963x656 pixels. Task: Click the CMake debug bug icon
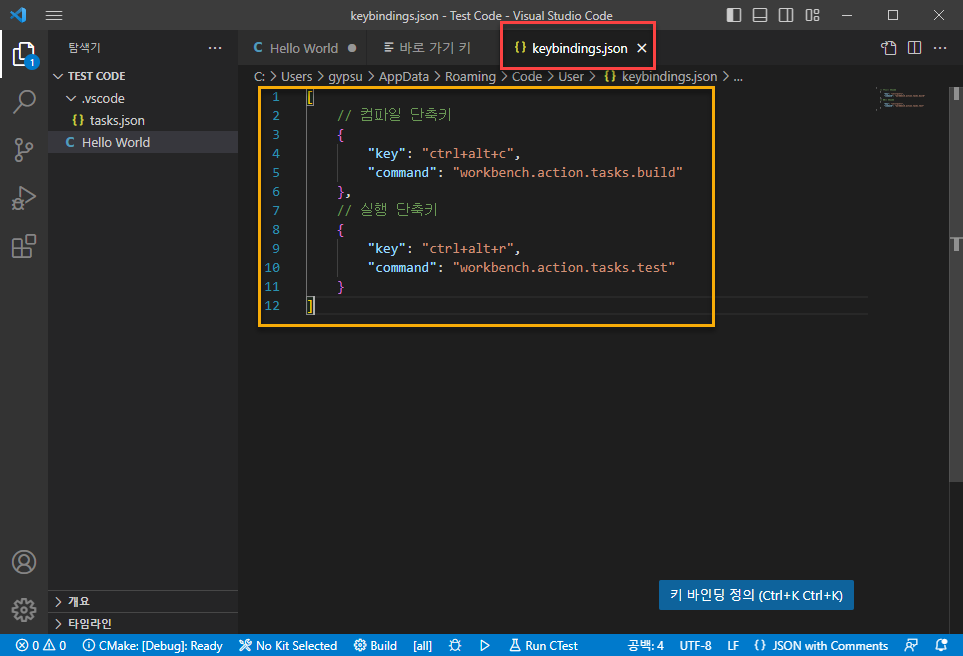pyautogui.click(x=455, y=646)
